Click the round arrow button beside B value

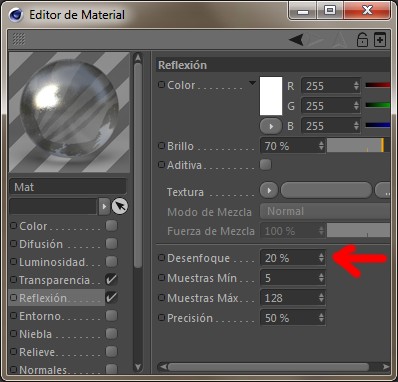pos(271,127)
